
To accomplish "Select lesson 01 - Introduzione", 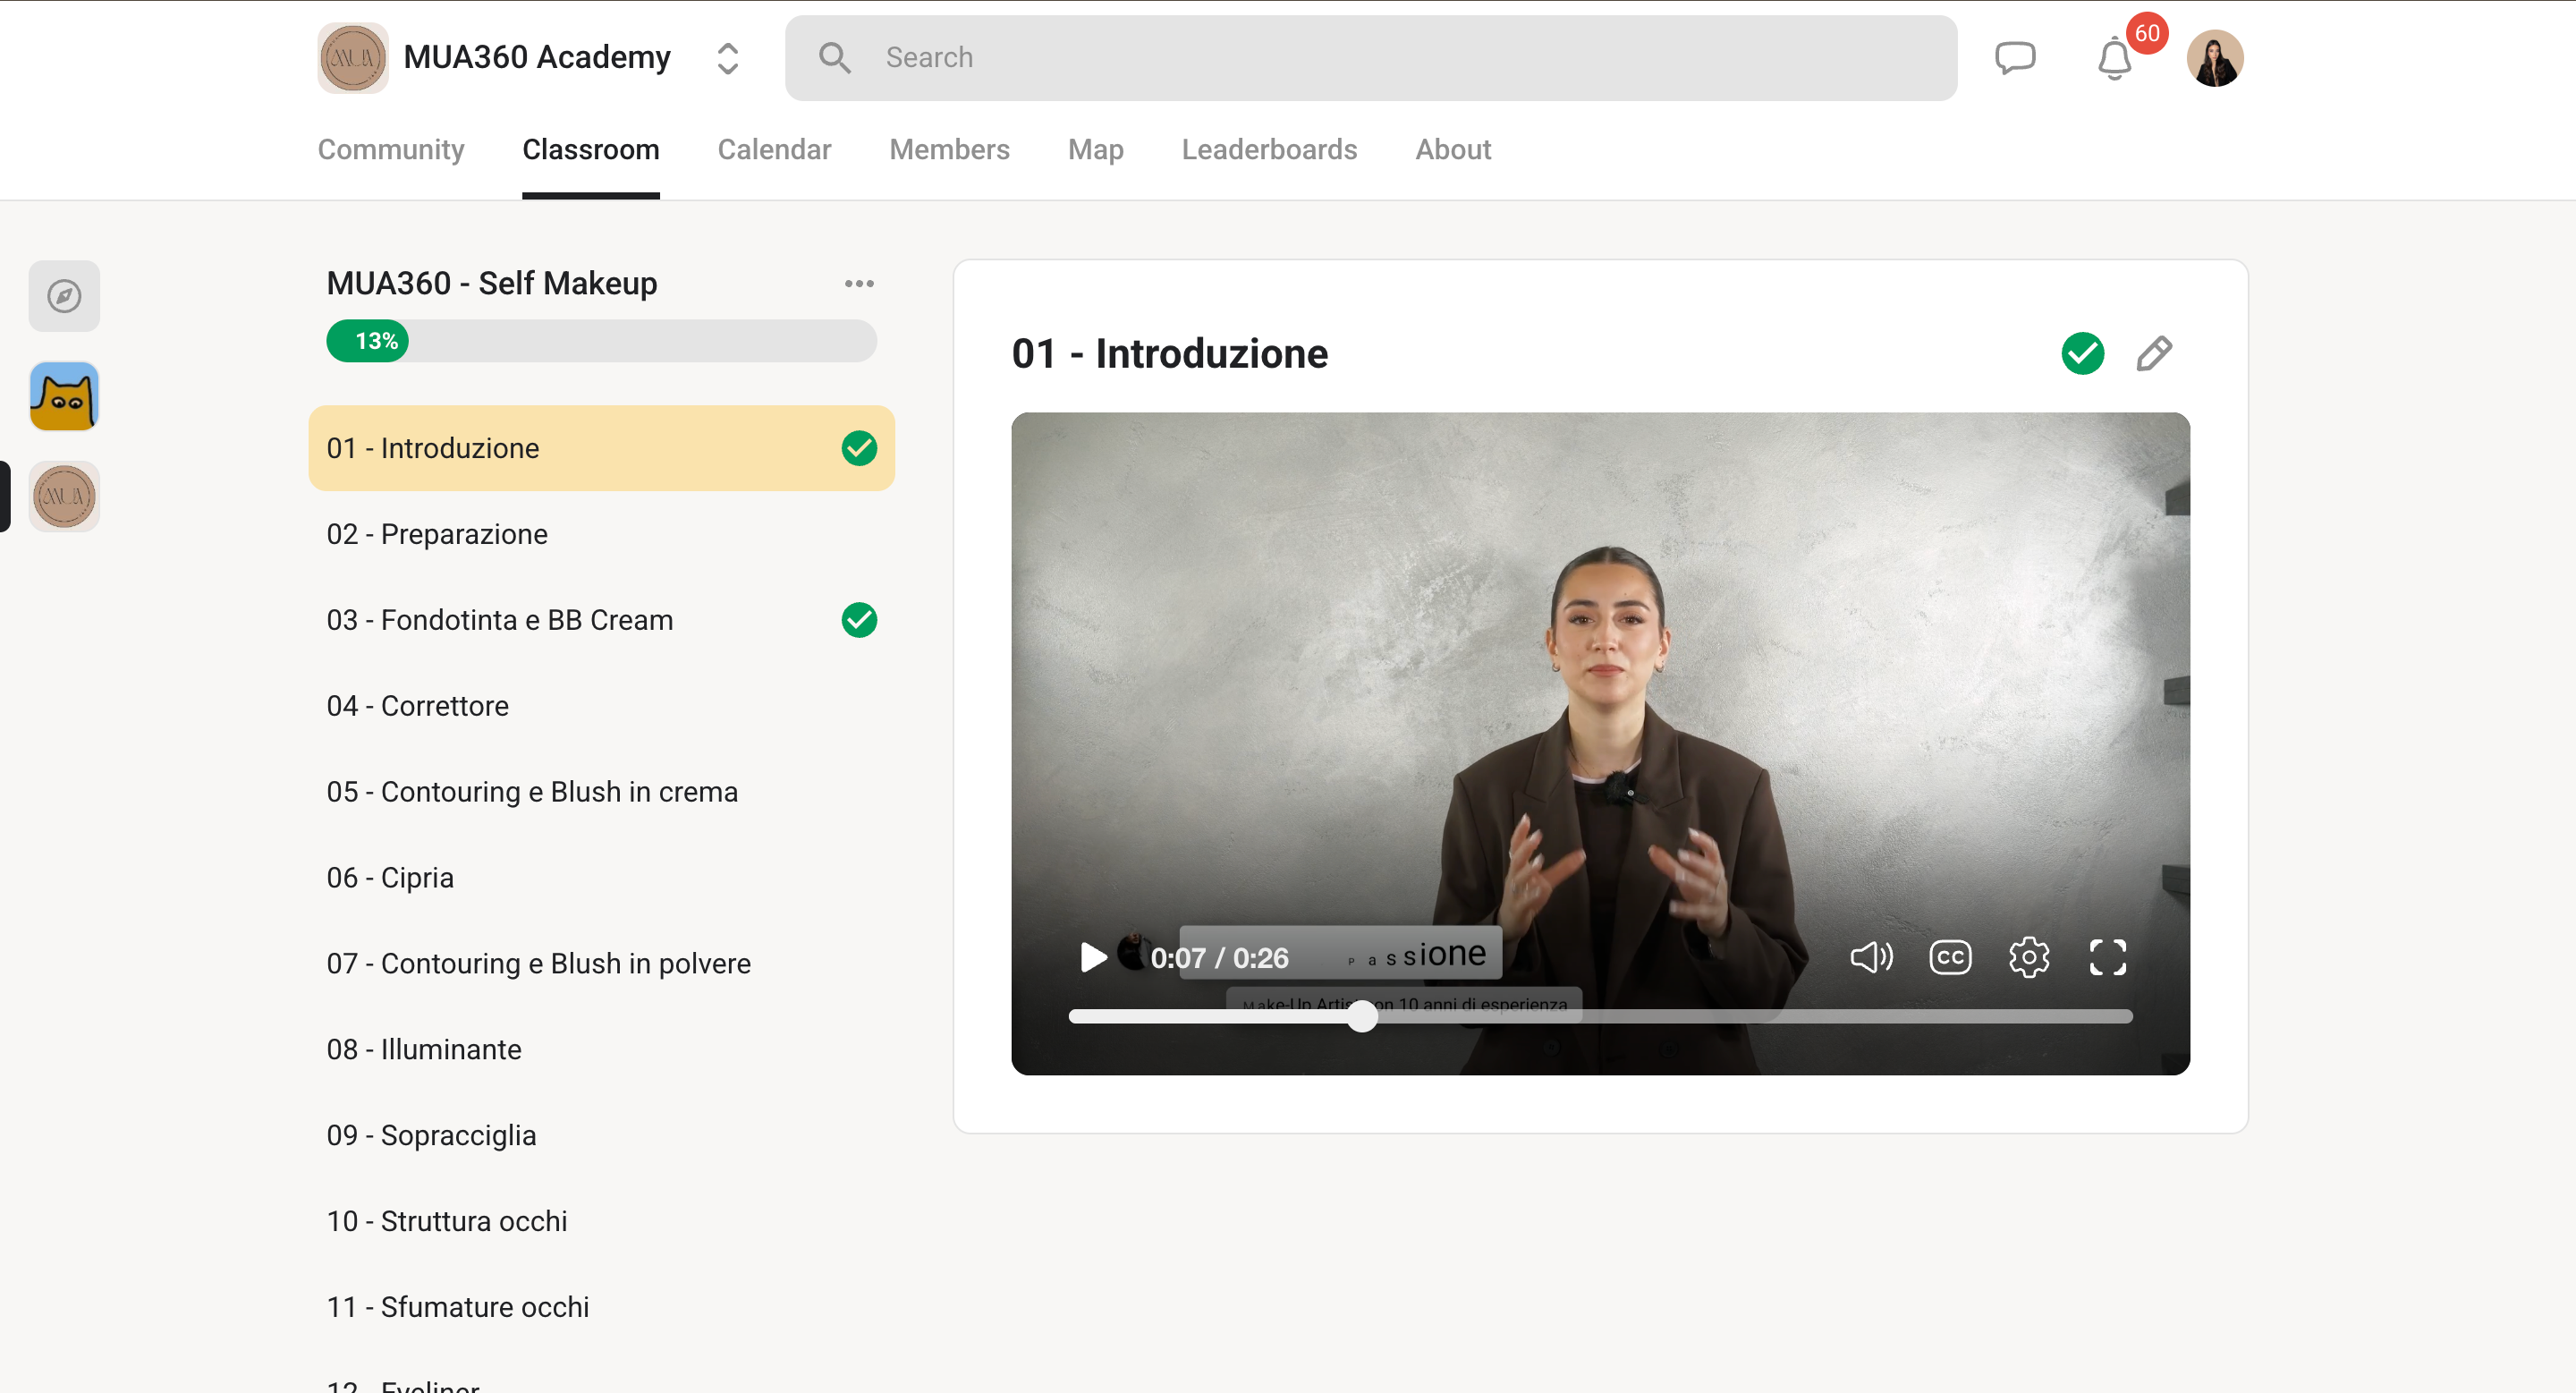I will (601, 448).
